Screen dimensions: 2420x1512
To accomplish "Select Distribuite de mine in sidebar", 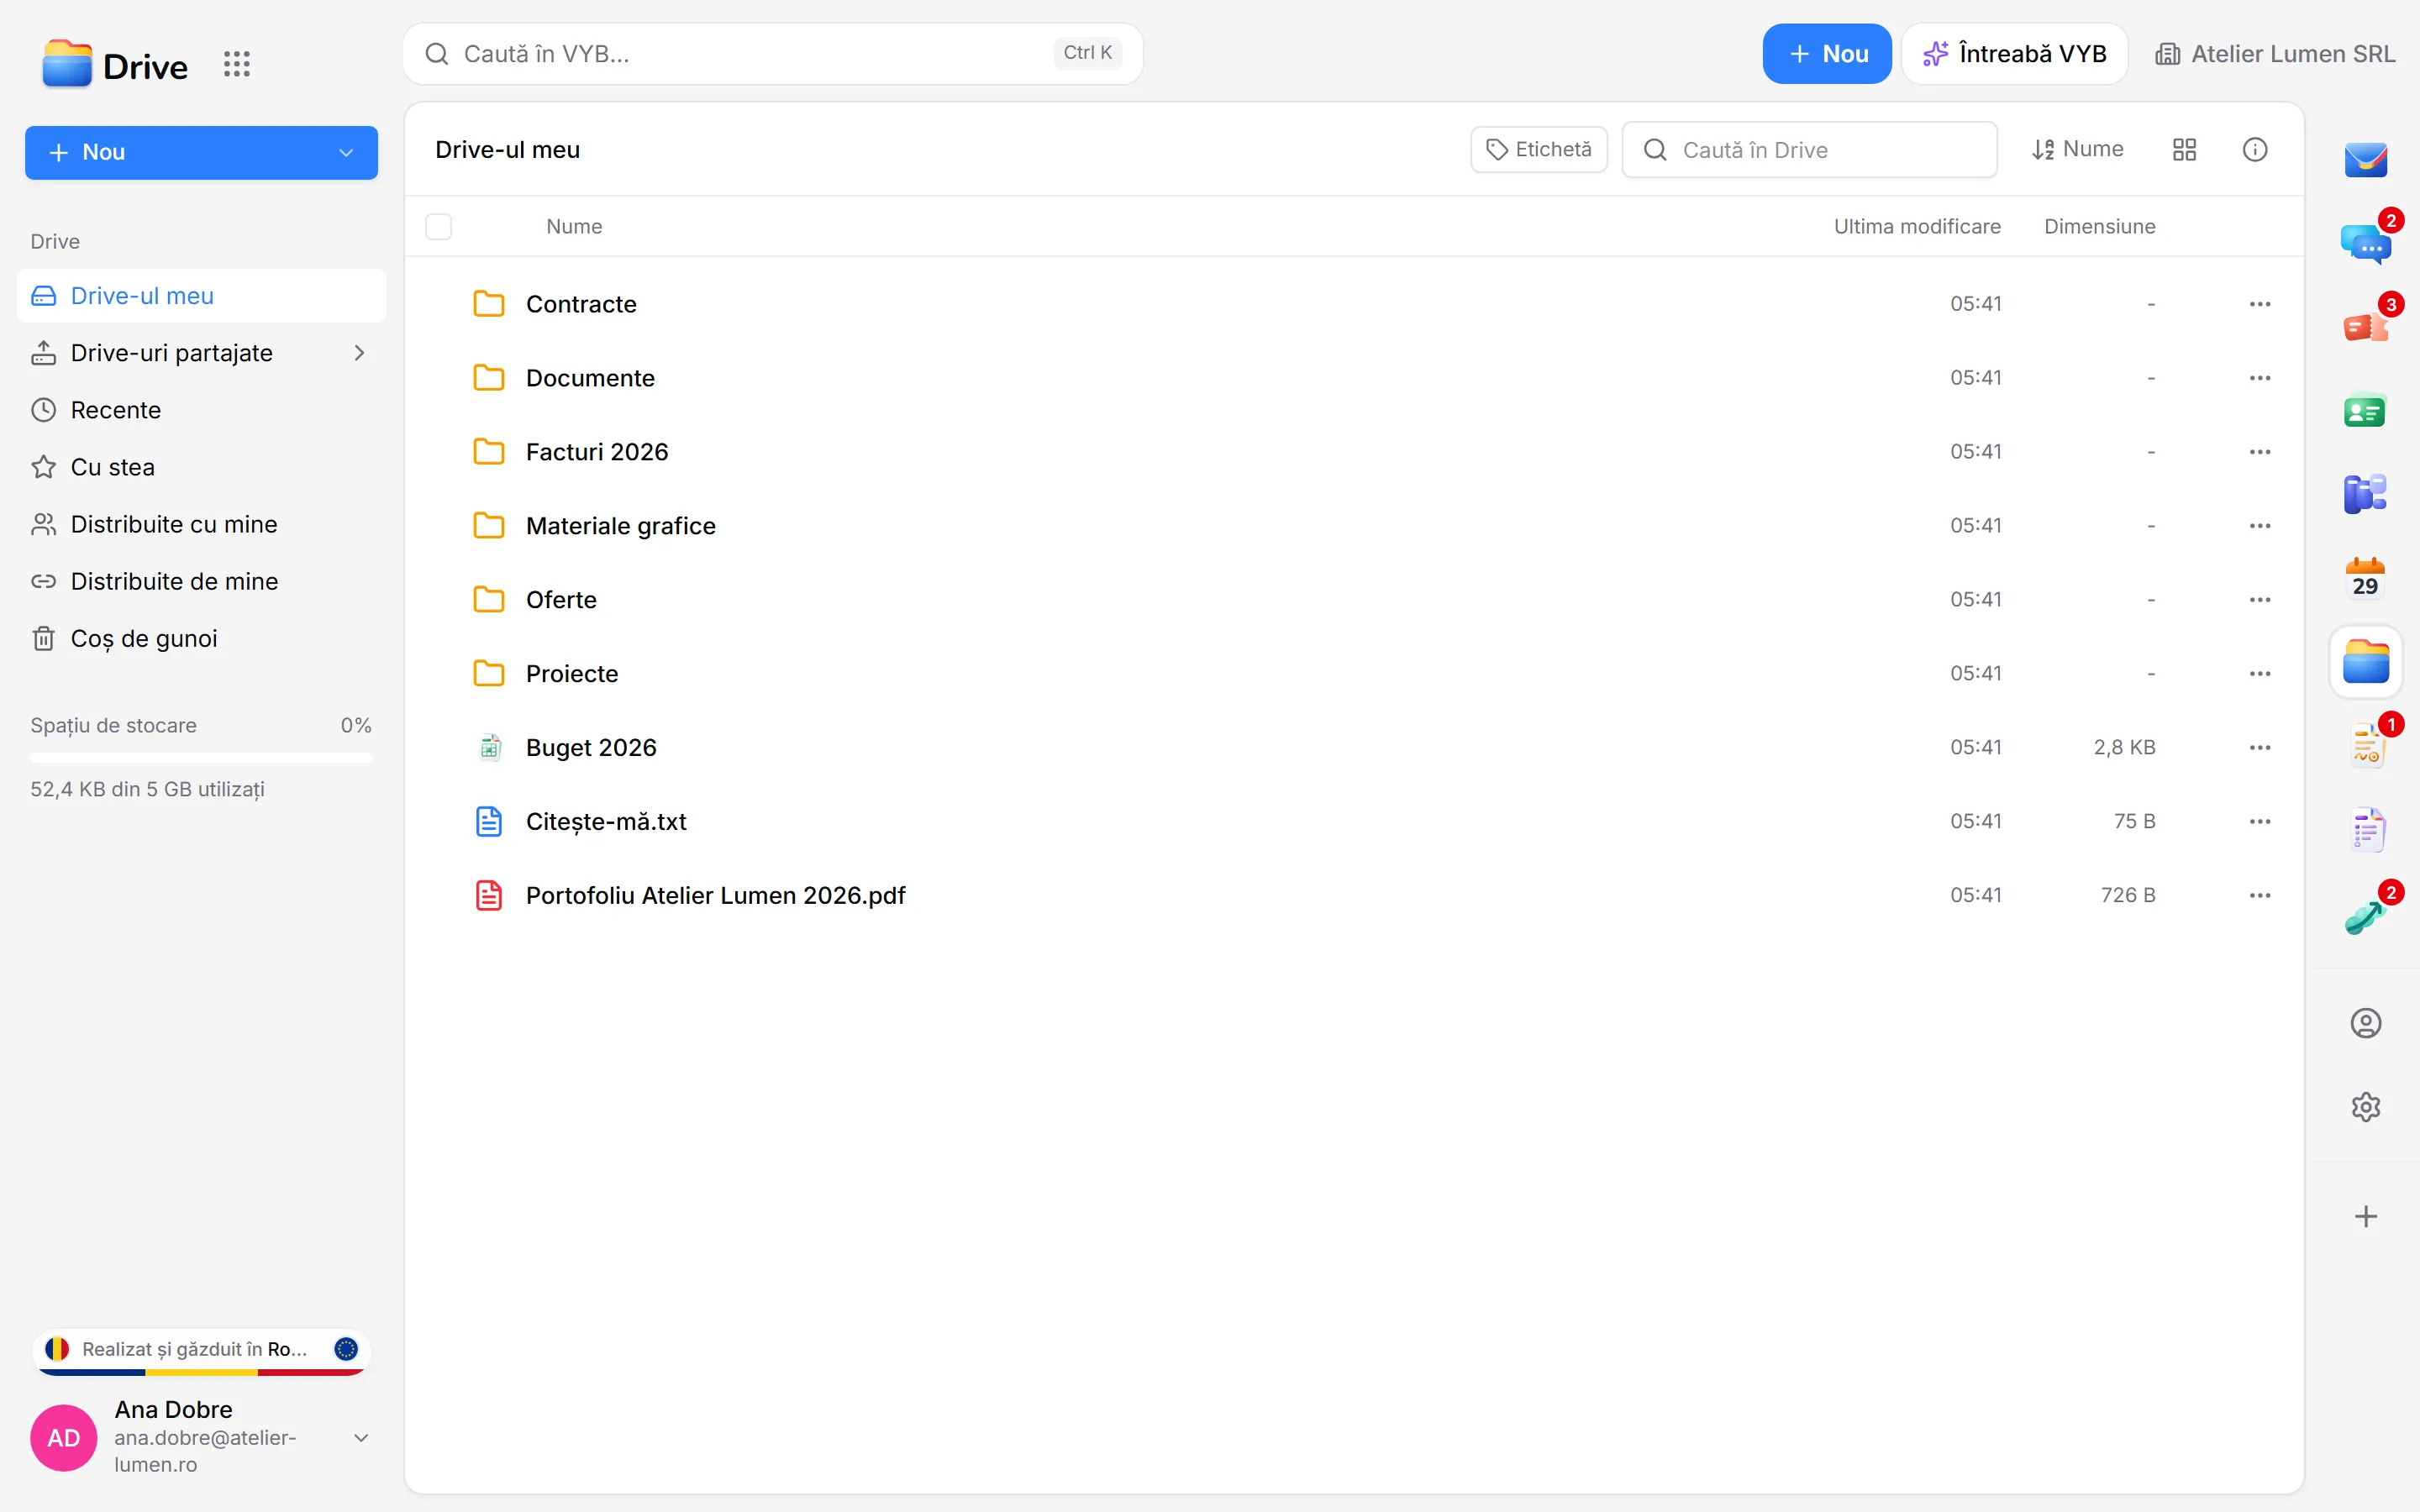I will point(202,581).
